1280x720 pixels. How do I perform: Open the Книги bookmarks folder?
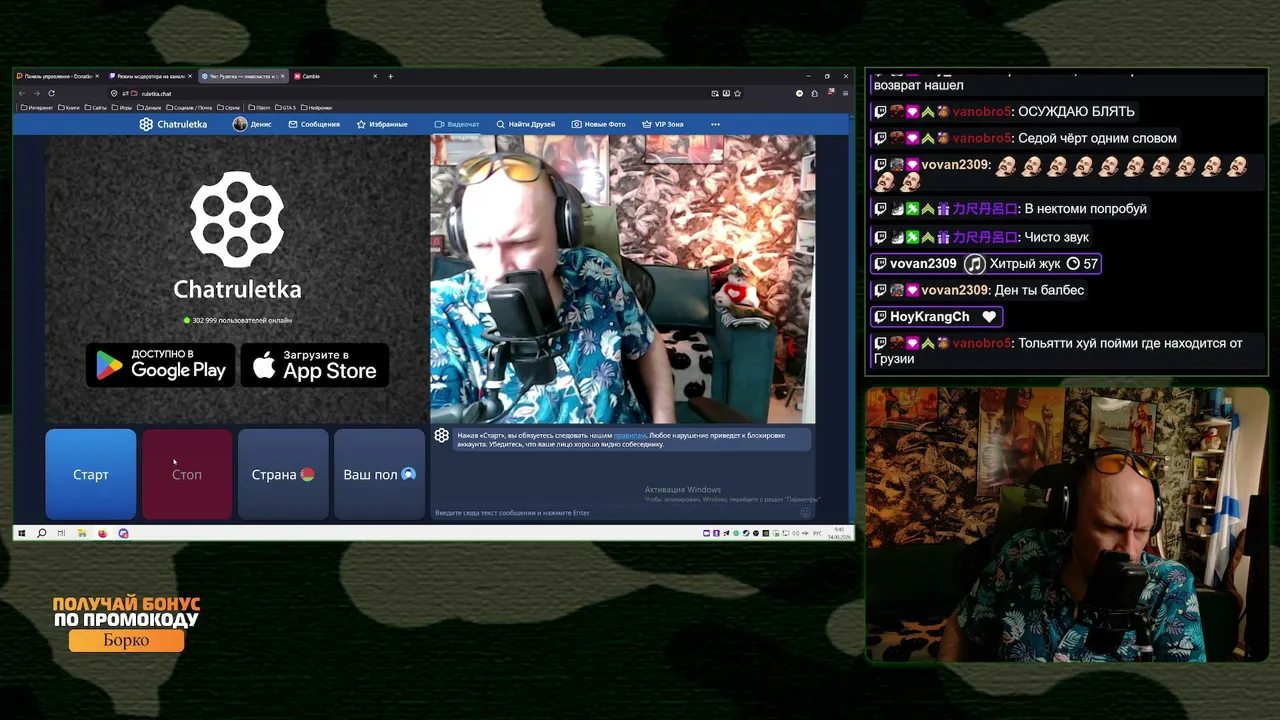point(70,107)
